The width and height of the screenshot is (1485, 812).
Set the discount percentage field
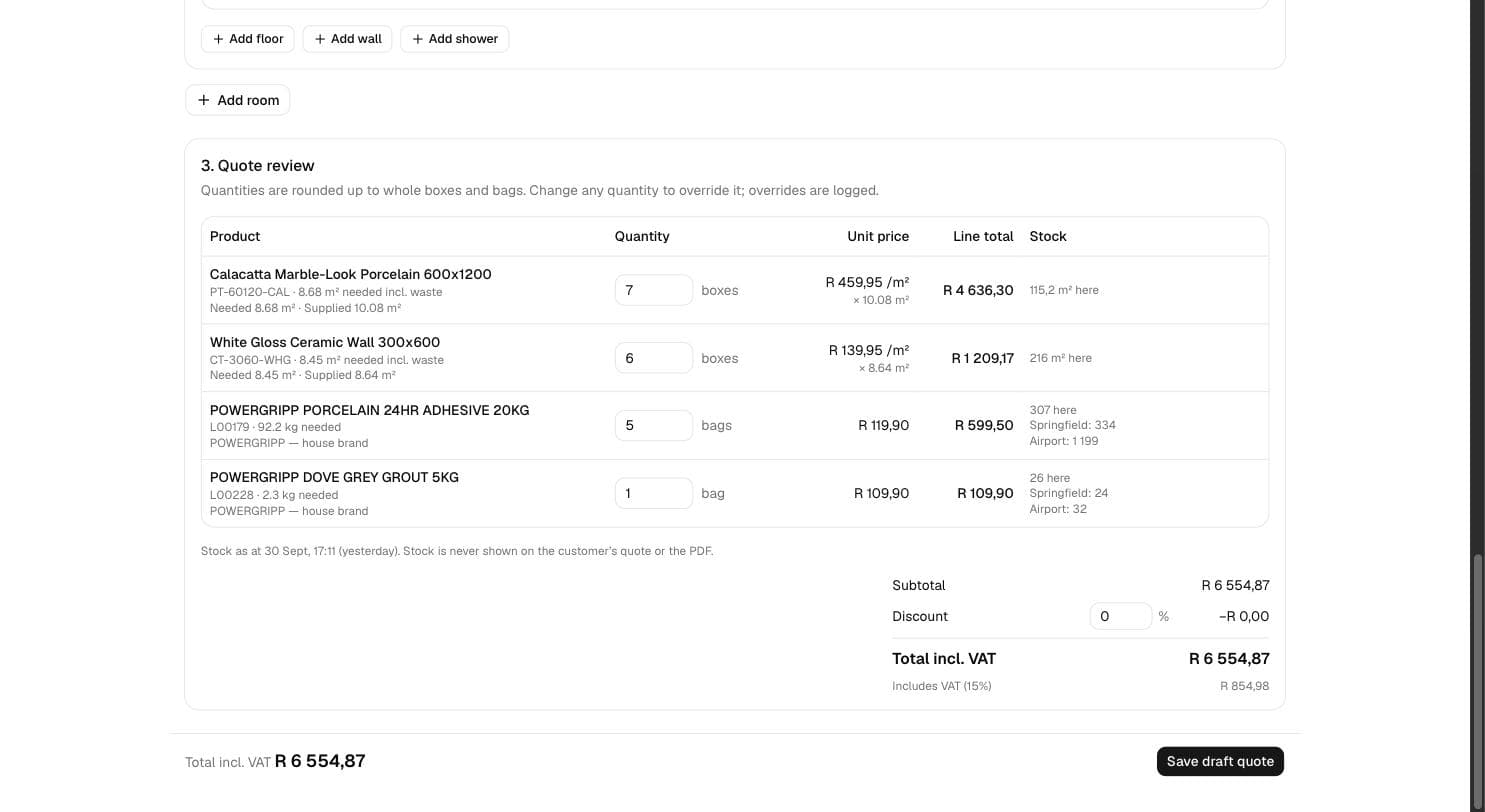[x=1121, y=616]
